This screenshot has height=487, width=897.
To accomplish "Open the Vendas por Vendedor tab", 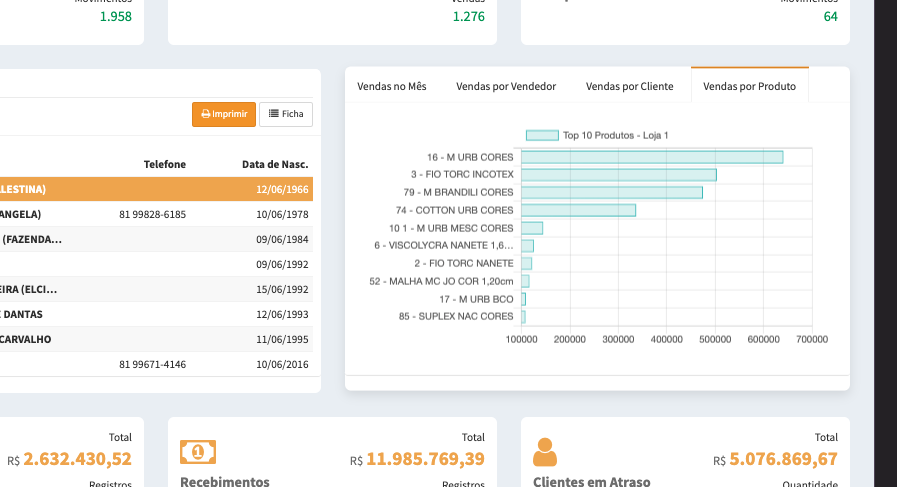I will tap(506, 86).
